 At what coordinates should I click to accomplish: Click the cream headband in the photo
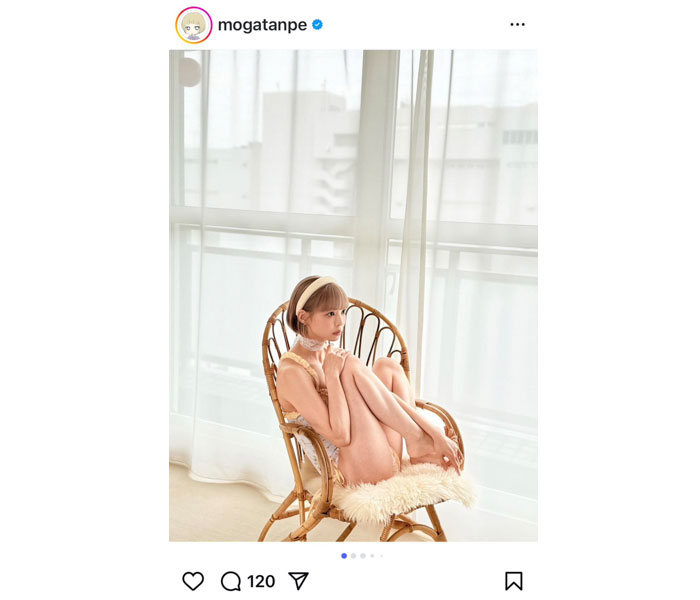click(314, 291)
